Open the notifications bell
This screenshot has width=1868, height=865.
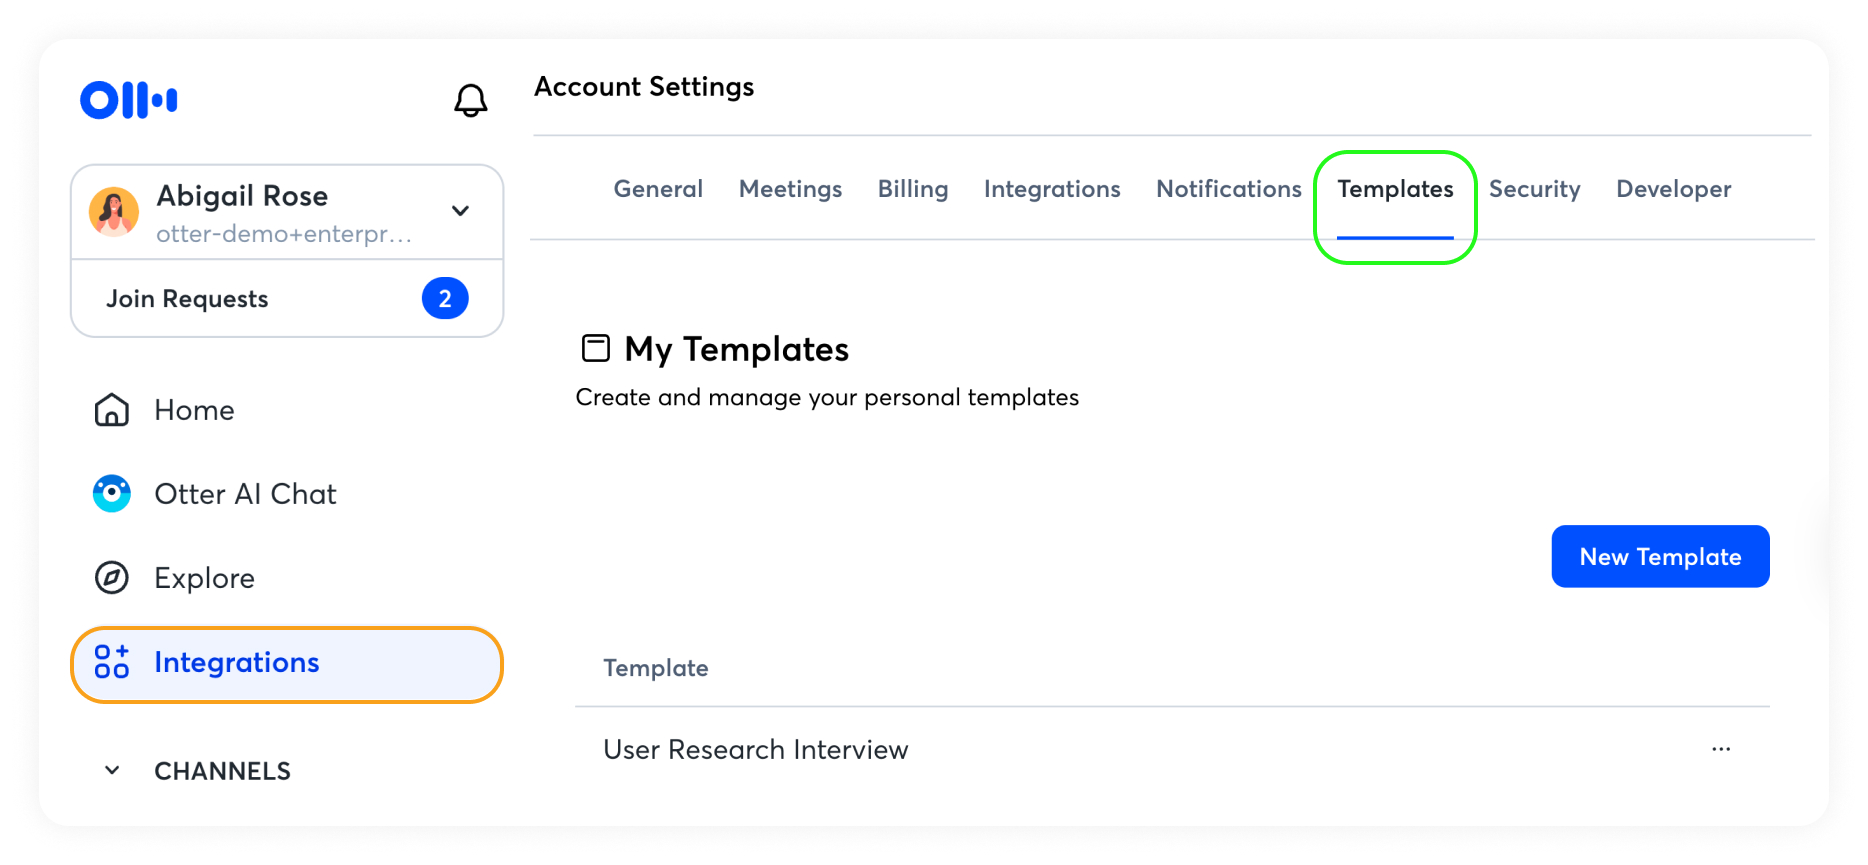[x=470, y=100]
